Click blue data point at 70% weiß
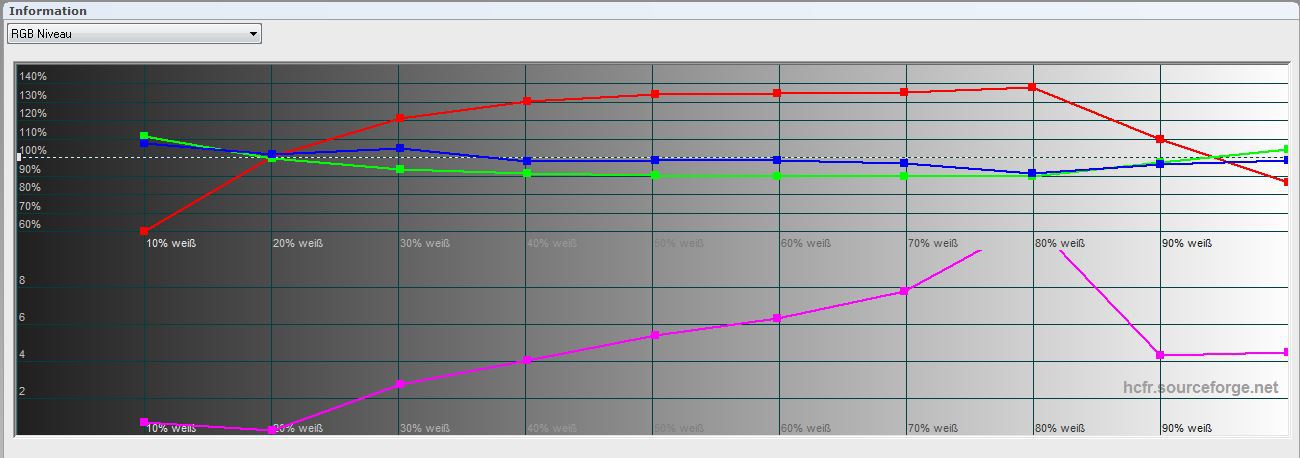The height and width of the screenshot is (458, 1300). click(904, 163)
